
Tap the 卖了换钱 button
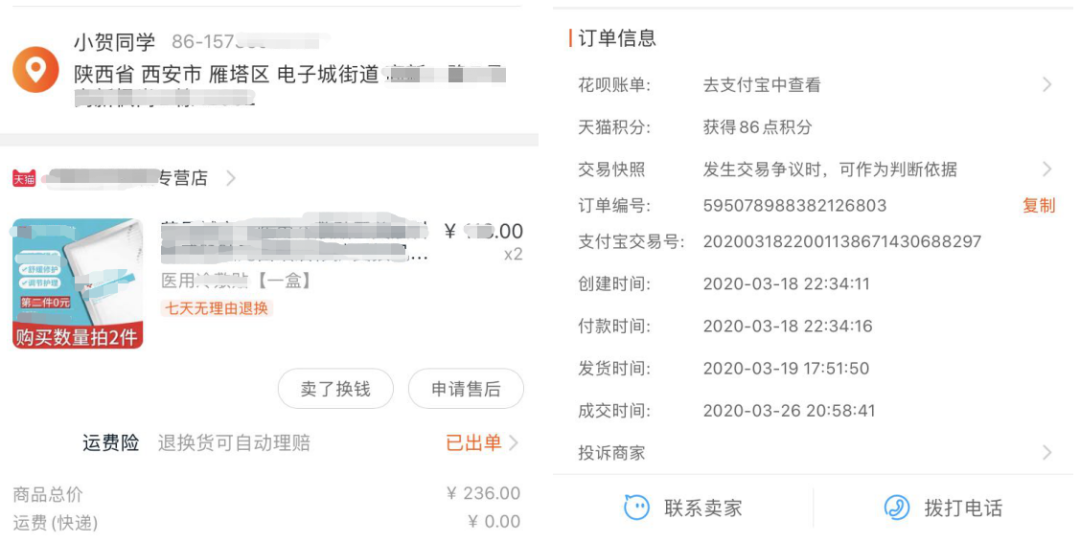pos(335,389)
